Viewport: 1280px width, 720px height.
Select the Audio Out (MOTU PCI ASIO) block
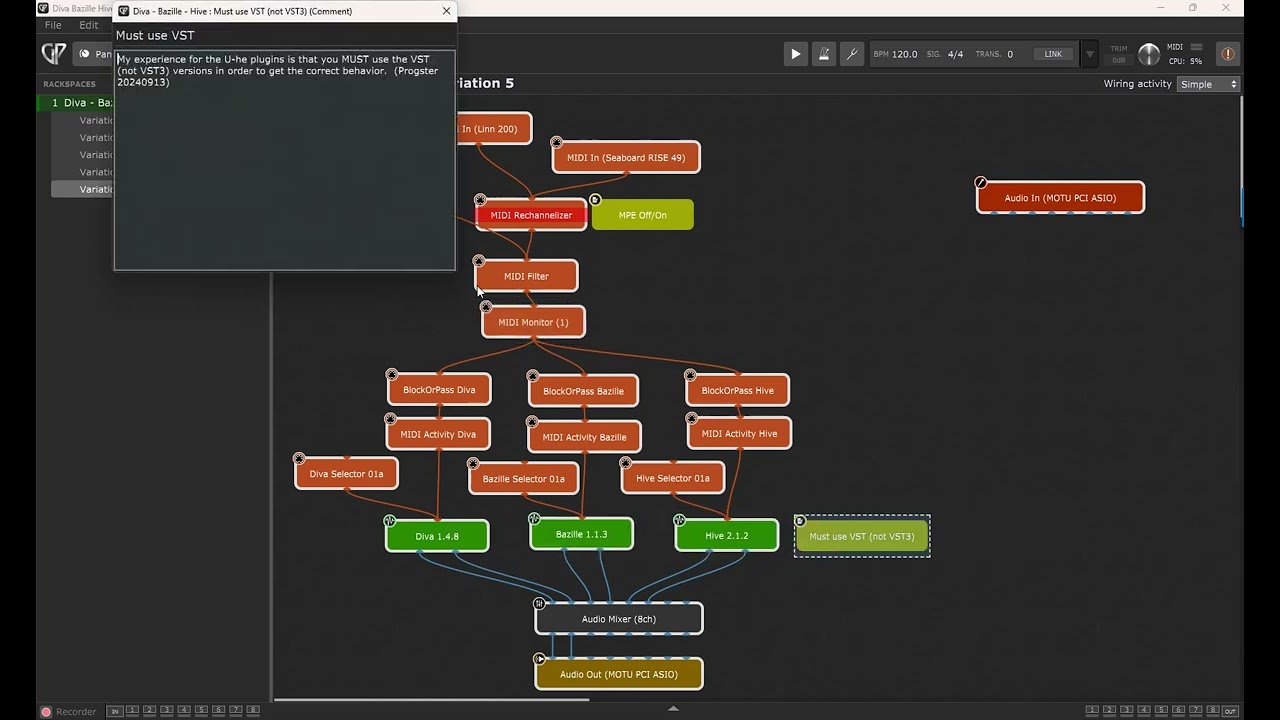(x=619, y=674)
